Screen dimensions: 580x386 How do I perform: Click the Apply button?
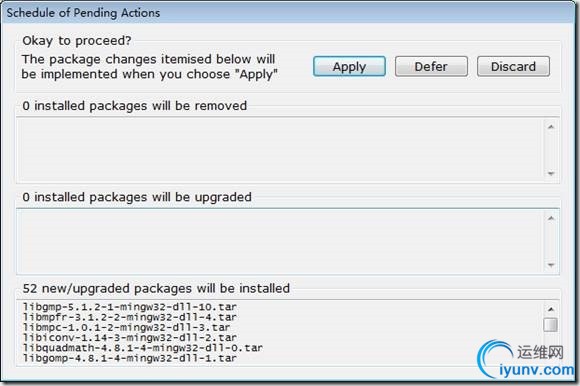click(349, 67)
